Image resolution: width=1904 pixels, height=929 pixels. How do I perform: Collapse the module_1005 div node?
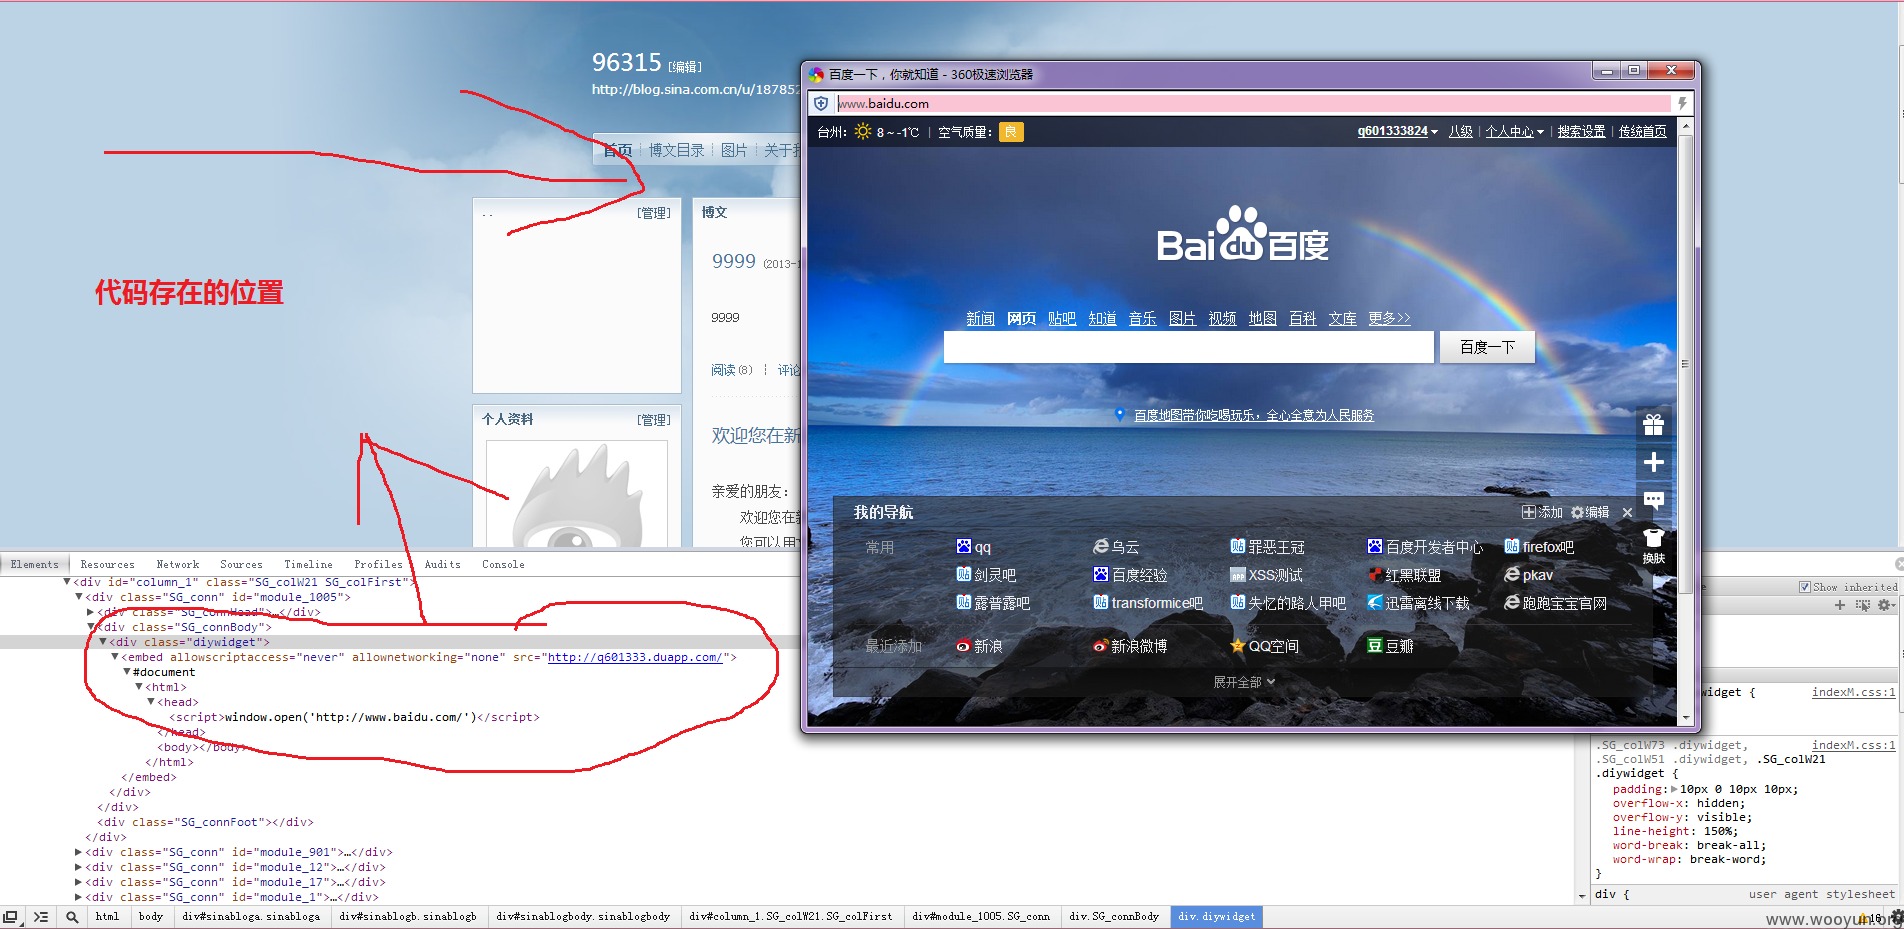pos(79,596)
